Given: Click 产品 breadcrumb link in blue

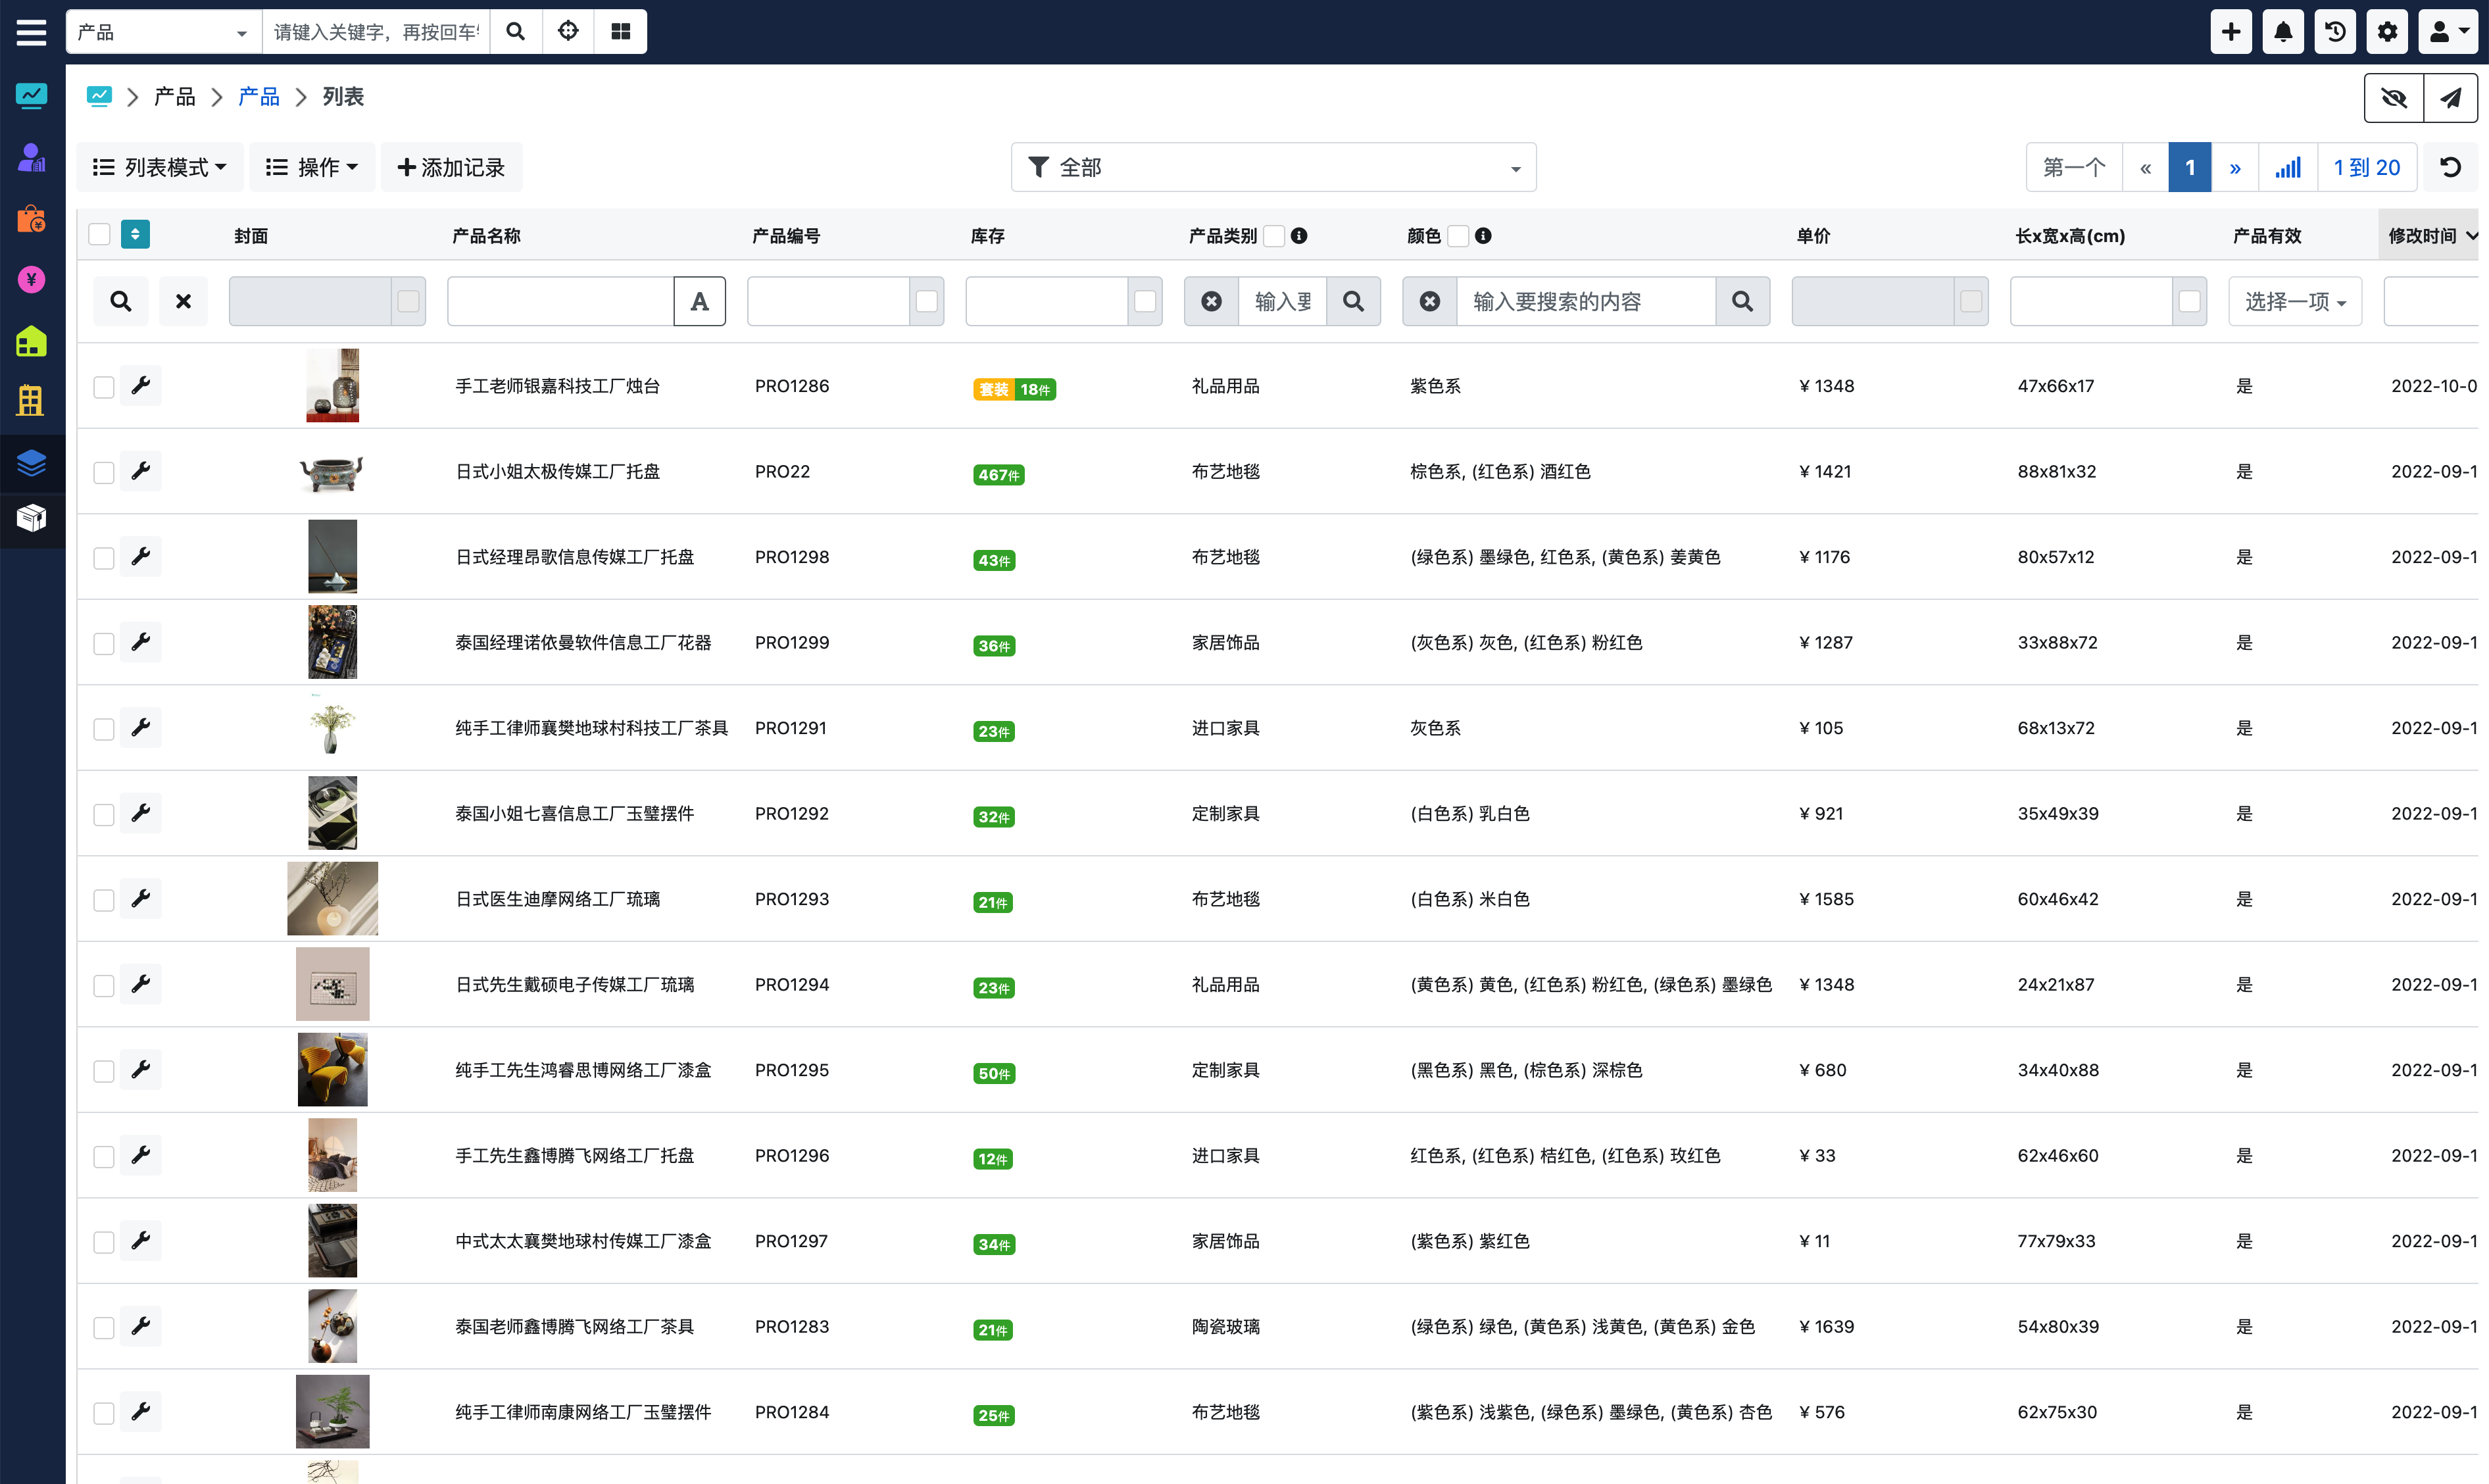Looking at the screenshot, I should pos(259,96).
